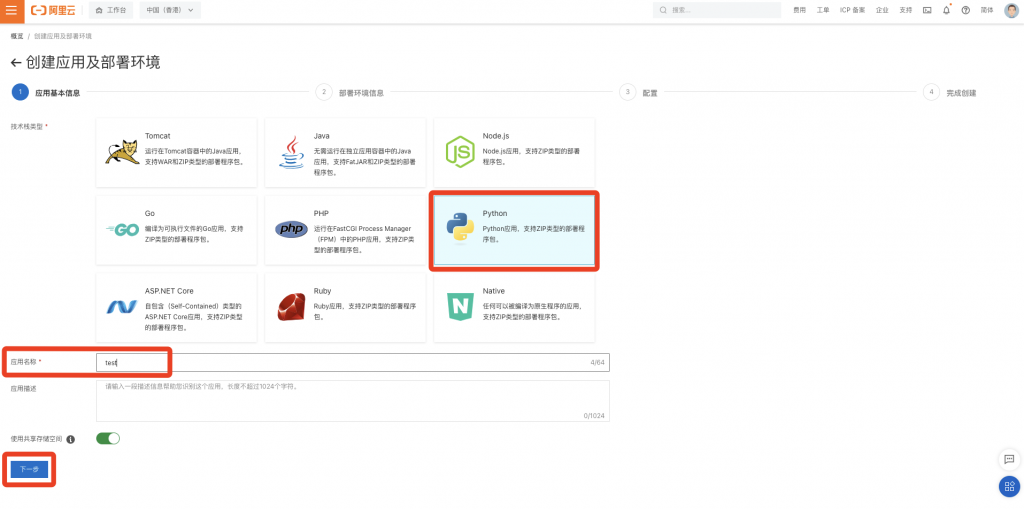The width and height of the screenshot is (1024, 509).
Task: Click the 下一步 next button
Action: click(x=29, y=469)
